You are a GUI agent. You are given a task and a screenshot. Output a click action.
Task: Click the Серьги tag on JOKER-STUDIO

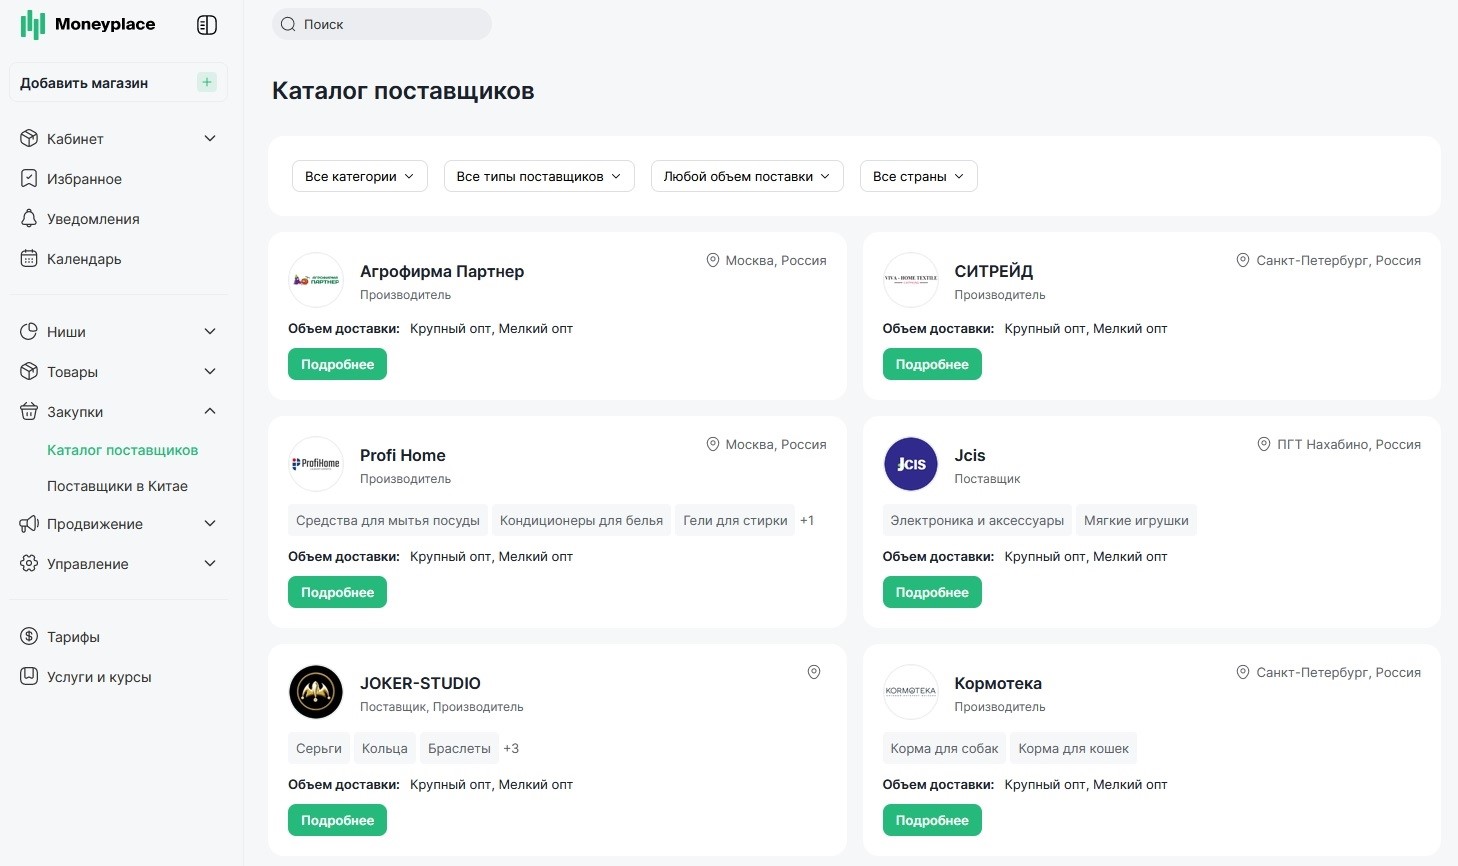[319, 748]
